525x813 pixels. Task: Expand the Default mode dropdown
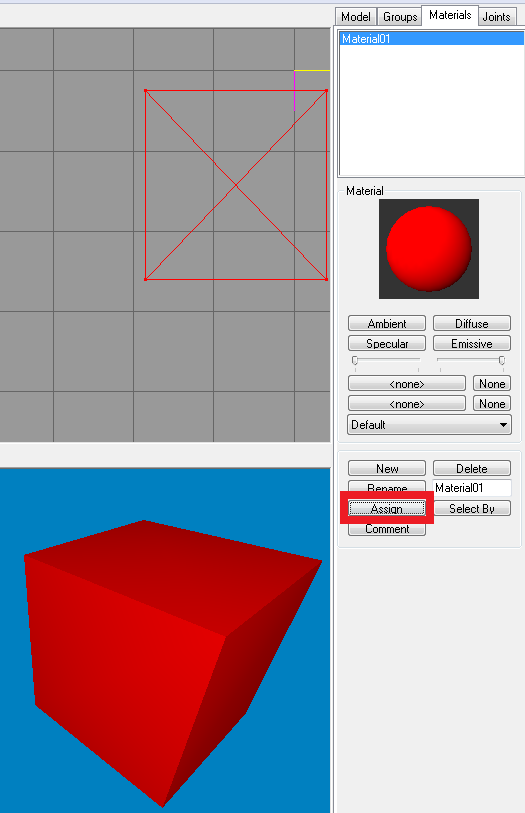[429, 425]
